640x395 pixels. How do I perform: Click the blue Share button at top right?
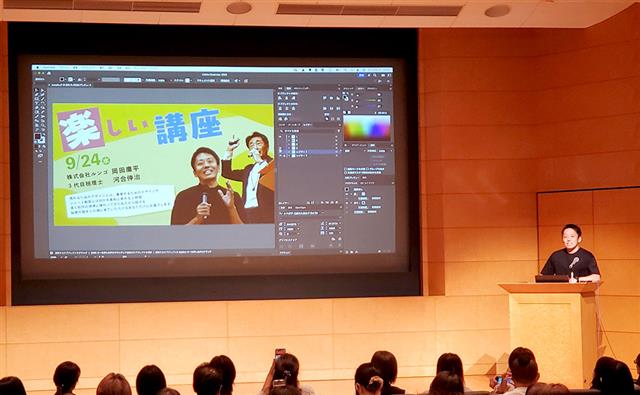pyautogui.click(x=362, y=75)
